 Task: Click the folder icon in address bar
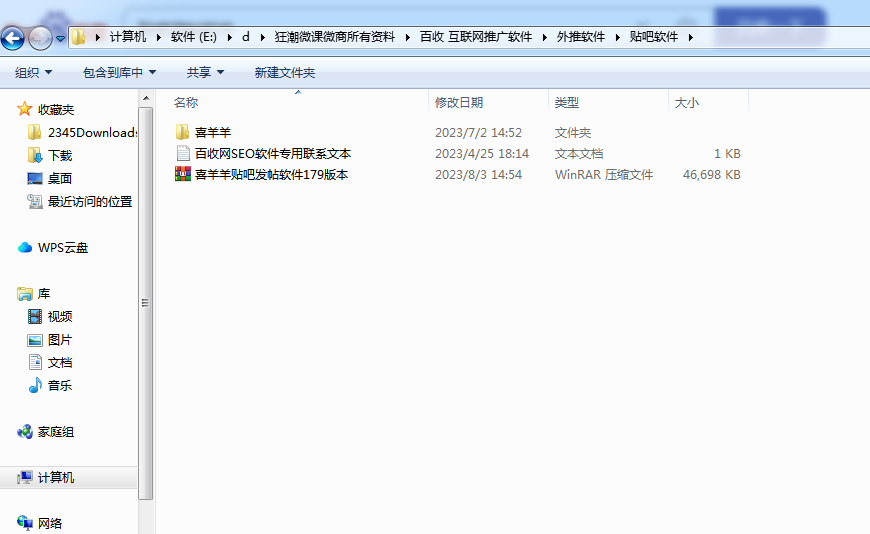click(79, 37)
